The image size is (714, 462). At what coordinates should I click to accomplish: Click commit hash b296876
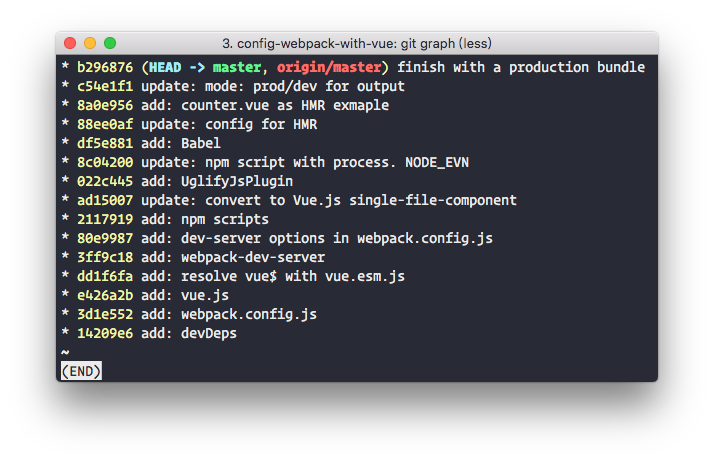coord(105,68)
